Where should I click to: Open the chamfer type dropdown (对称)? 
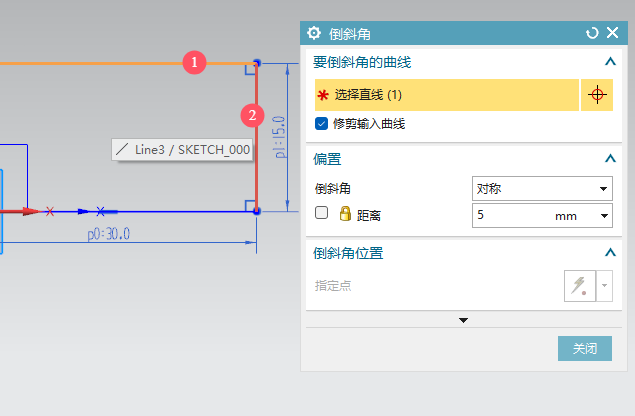click(541, 188)
